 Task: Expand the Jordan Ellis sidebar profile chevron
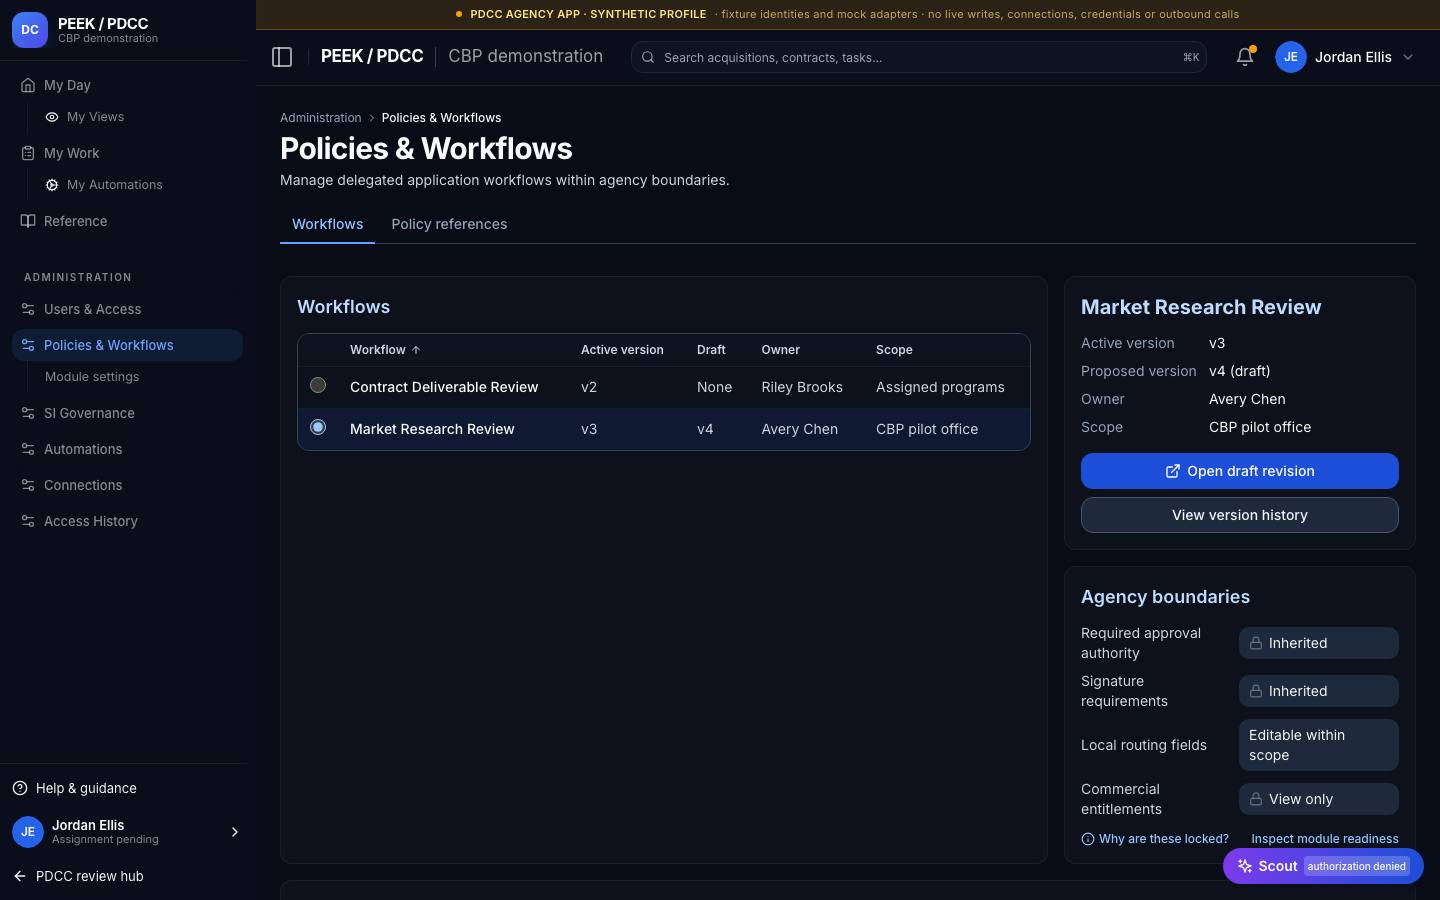235,832
